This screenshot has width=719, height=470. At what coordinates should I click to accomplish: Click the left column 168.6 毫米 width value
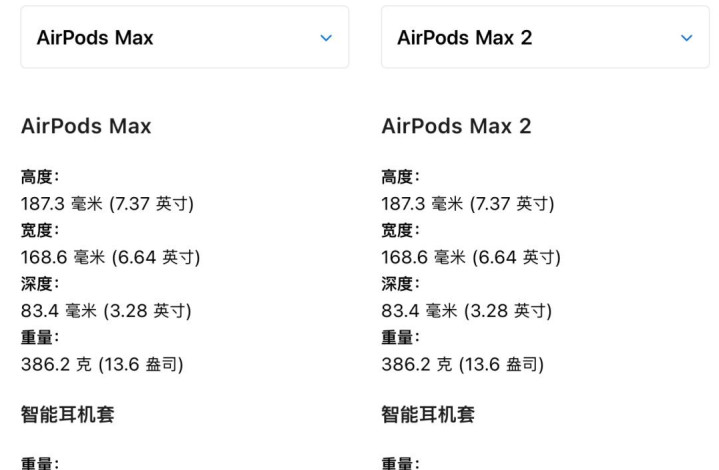tap(110, 257)
